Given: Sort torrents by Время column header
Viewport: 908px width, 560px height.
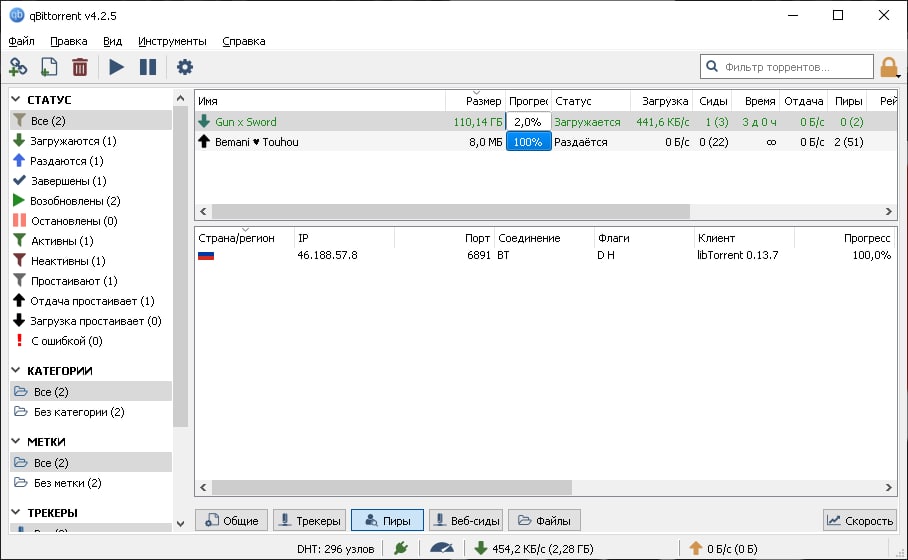Looking at the screenshot, I should click(x=756, y=101).
